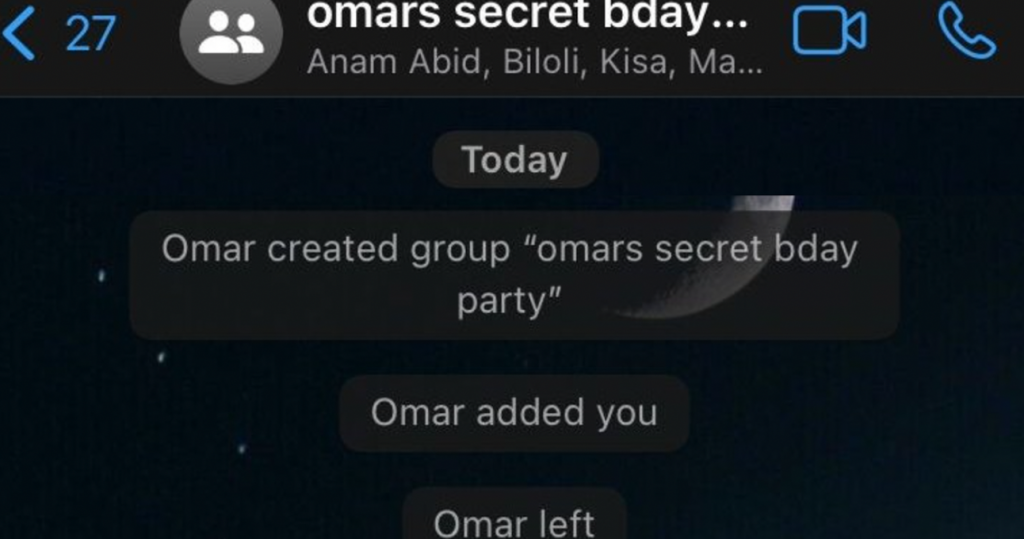This screenshot has width=1024, height=539.
Task: Tap the word "party" in the group-created notice
Action: coord(501,302)
